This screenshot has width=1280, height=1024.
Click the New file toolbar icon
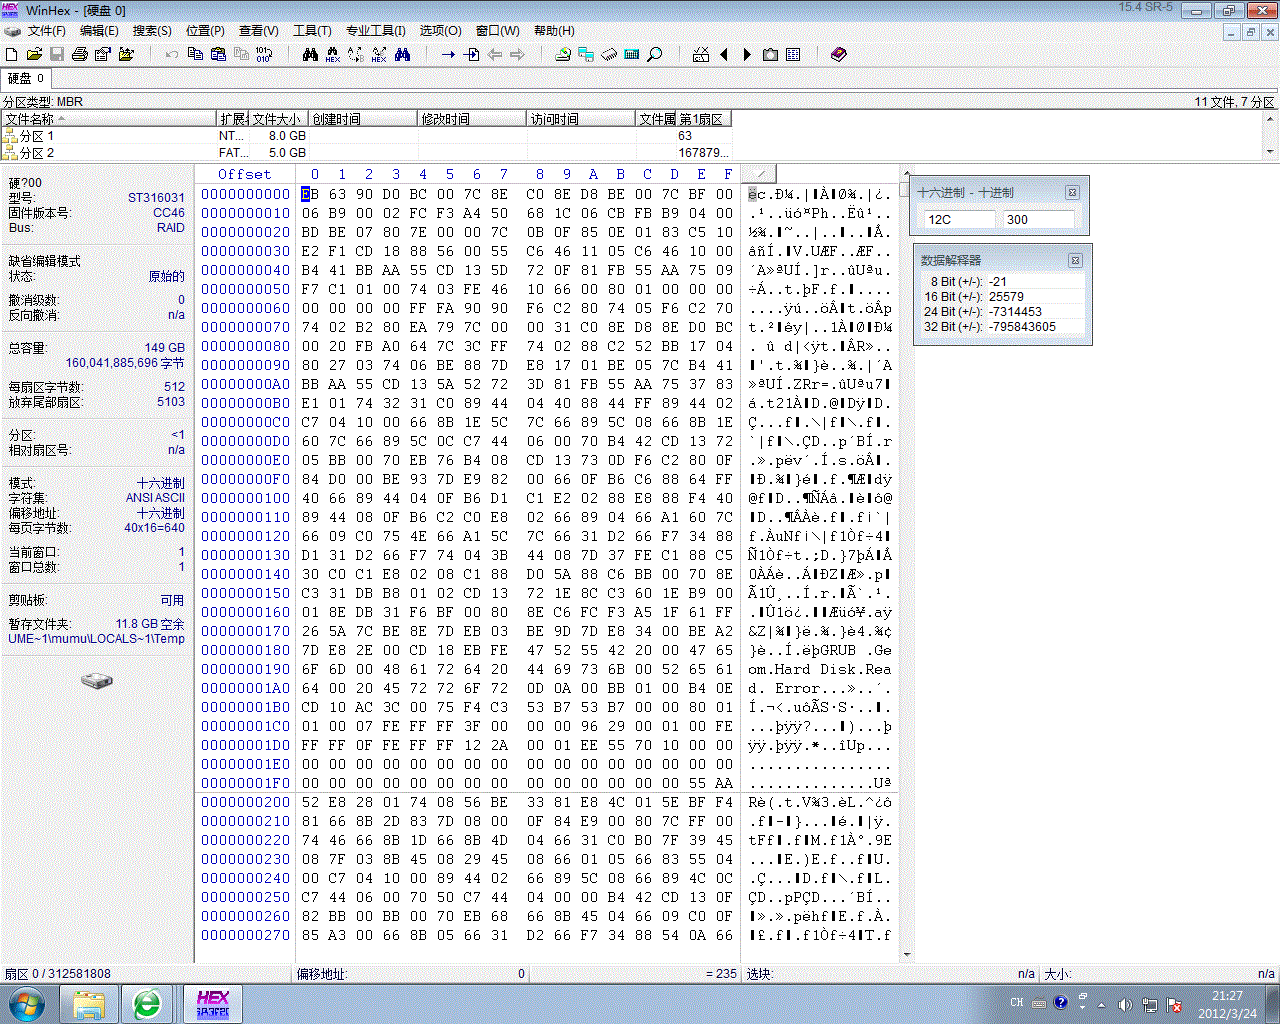[12, 54]
